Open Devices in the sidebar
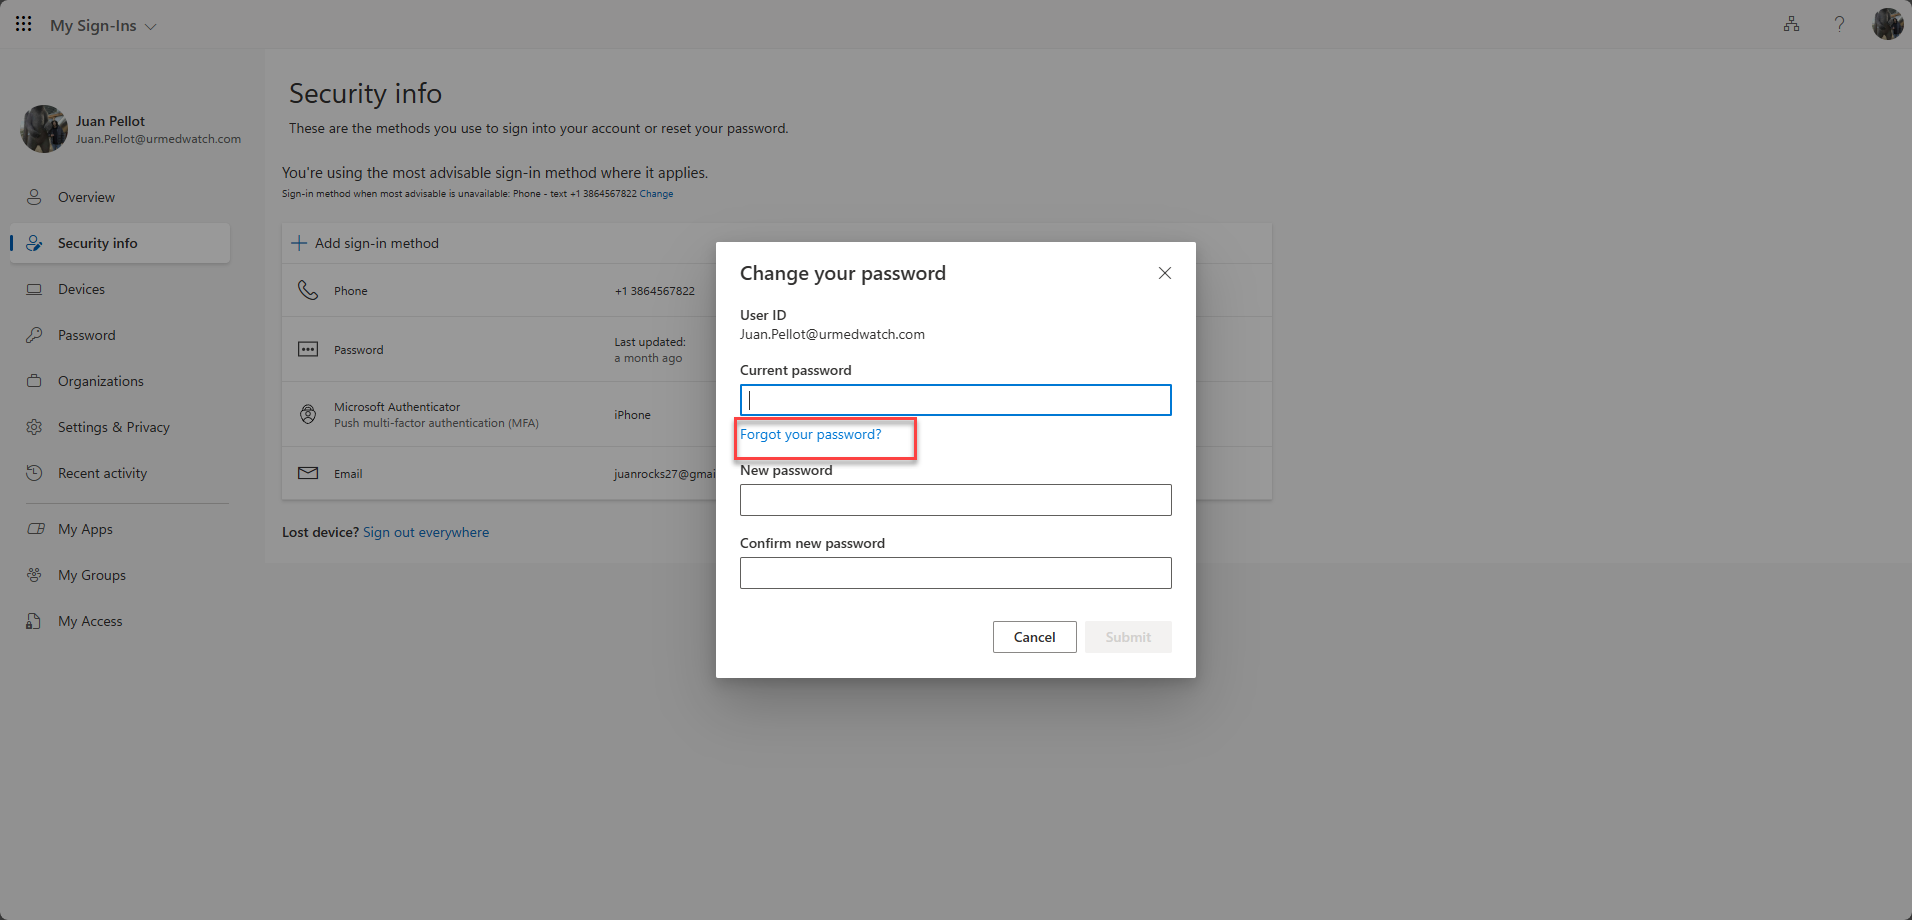This screenshot has height=920, width=1912. 81,289
